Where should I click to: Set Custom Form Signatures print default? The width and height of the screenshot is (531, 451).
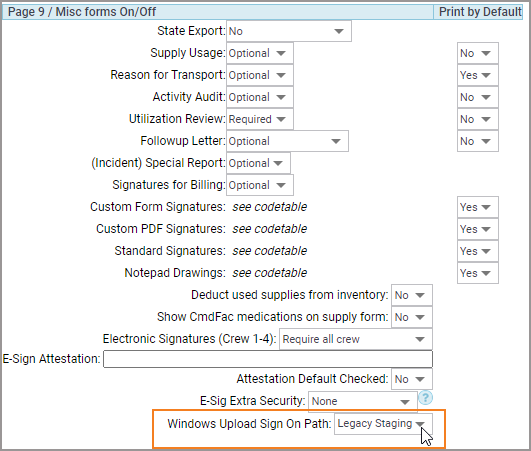coord(477,207)
